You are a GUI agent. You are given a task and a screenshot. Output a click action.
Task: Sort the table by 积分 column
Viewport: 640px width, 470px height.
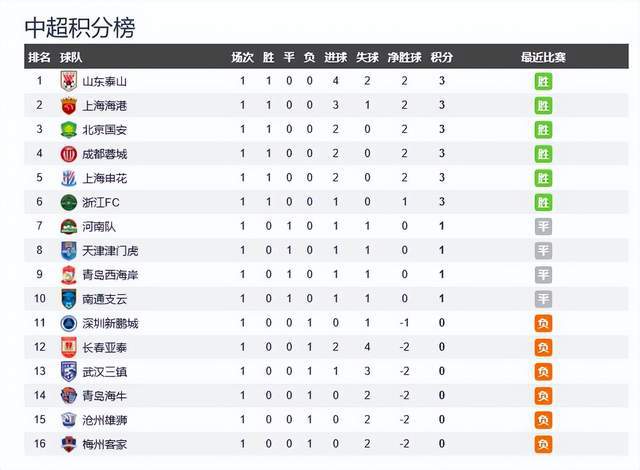click(441, 57)
